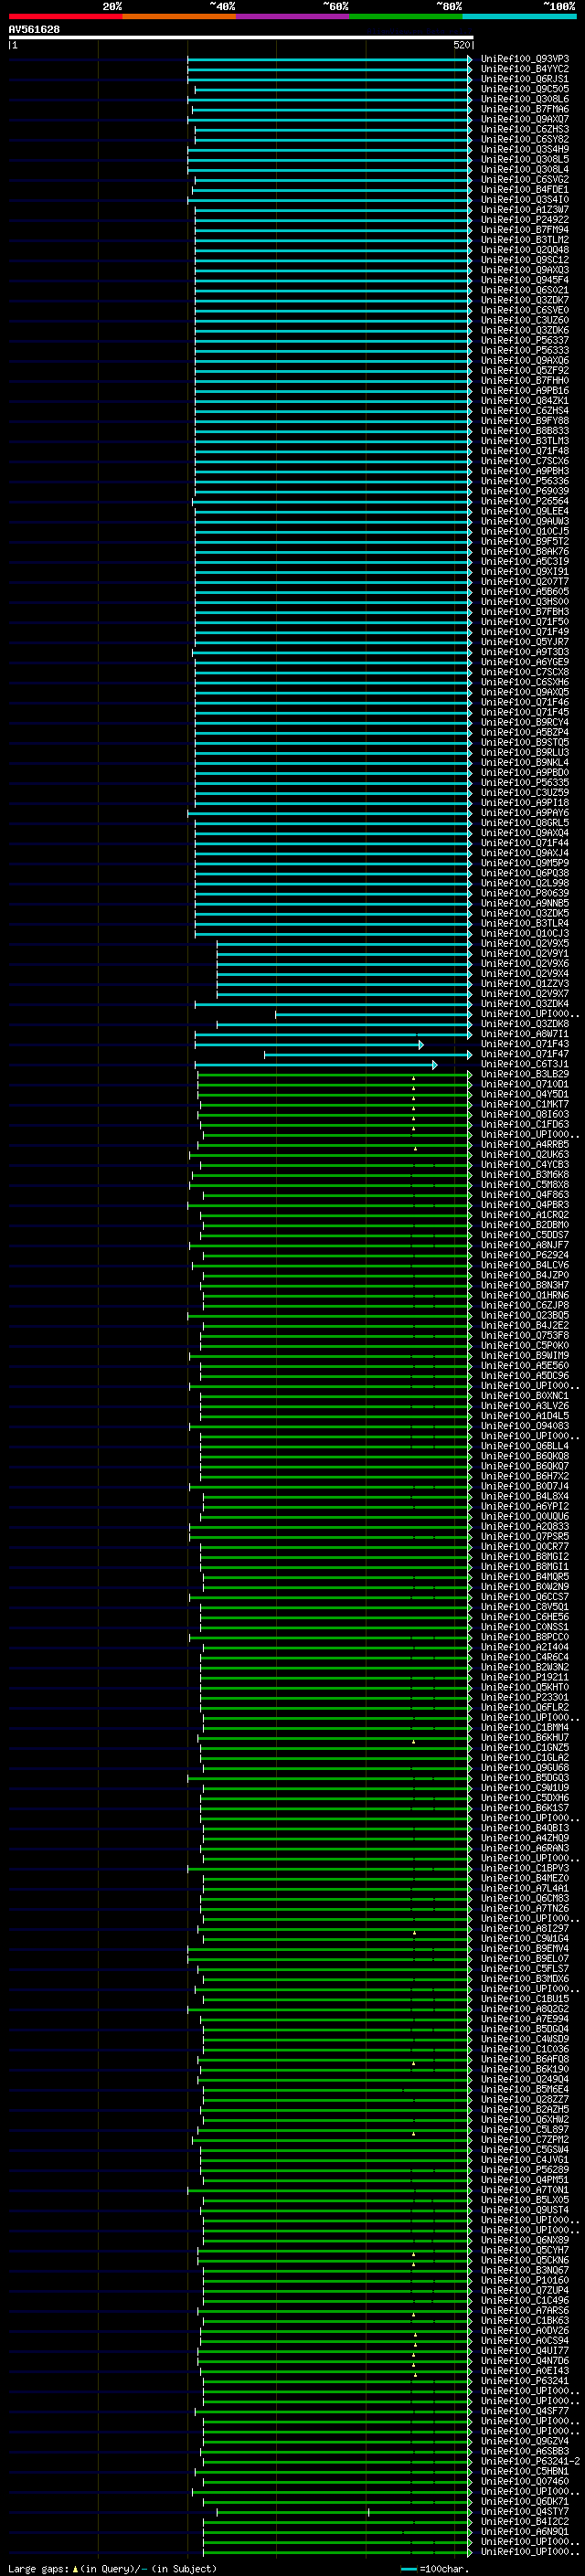
Task: Click hit label UniRef100_A4RRB5
Action: coord(524,1144)
